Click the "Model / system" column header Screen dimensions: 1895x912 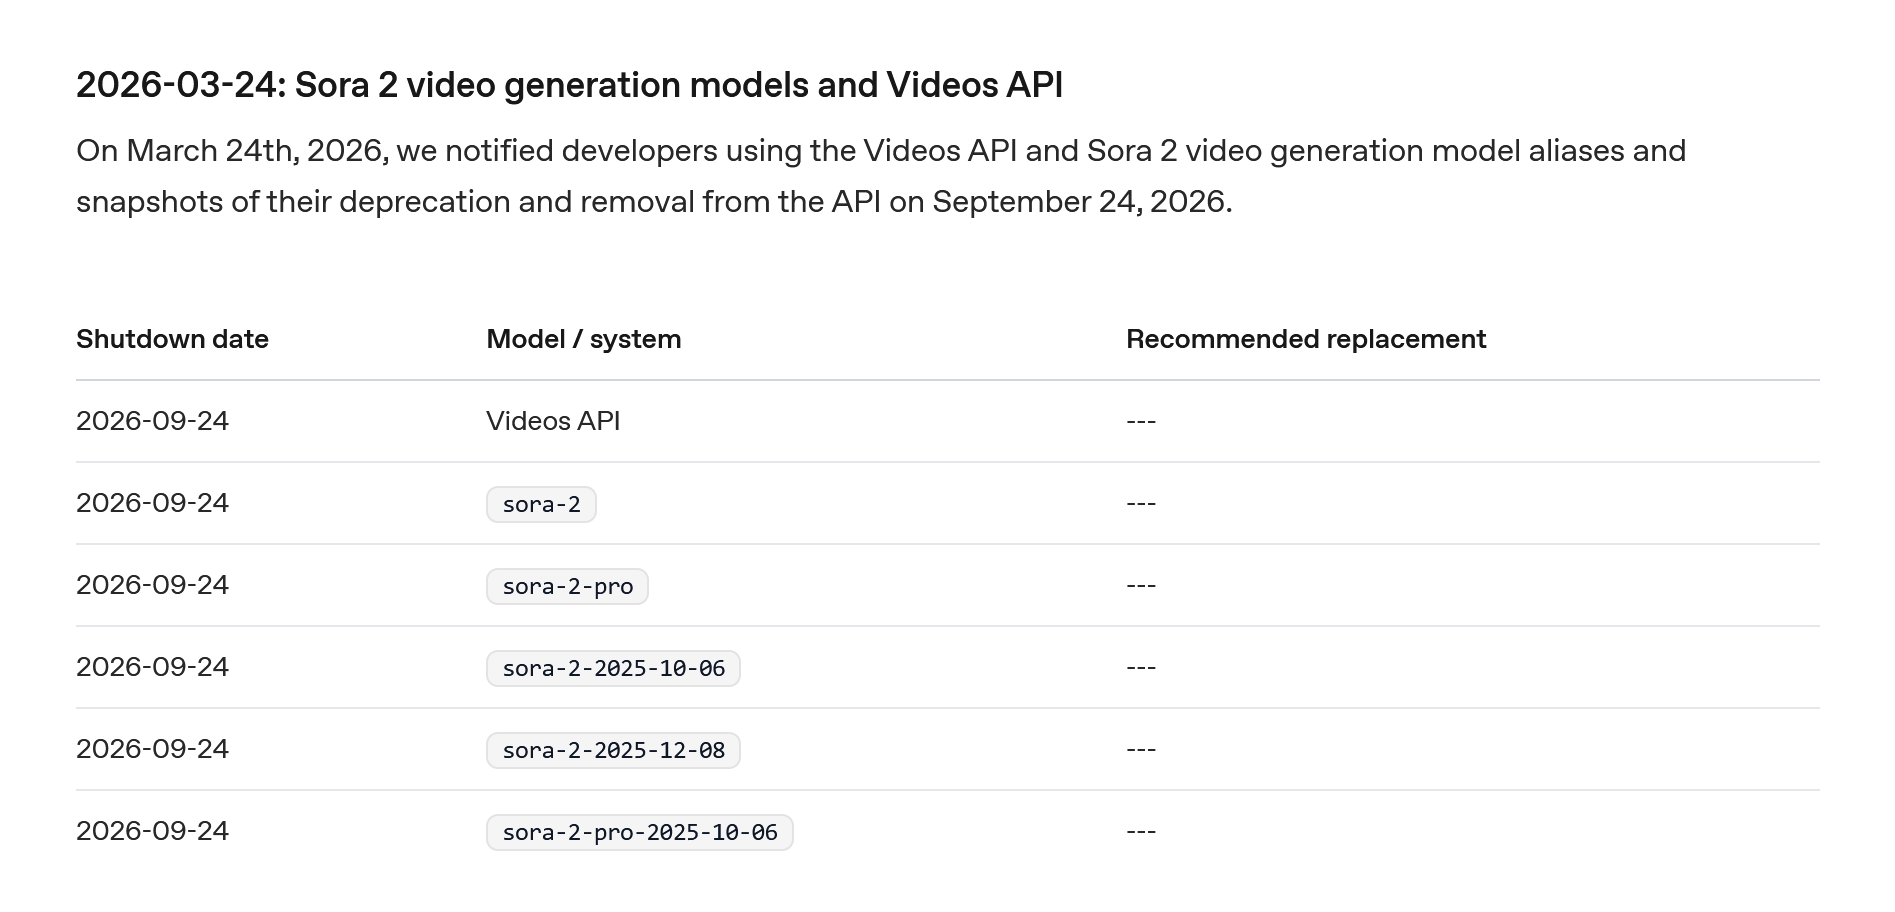pos(584,339)
